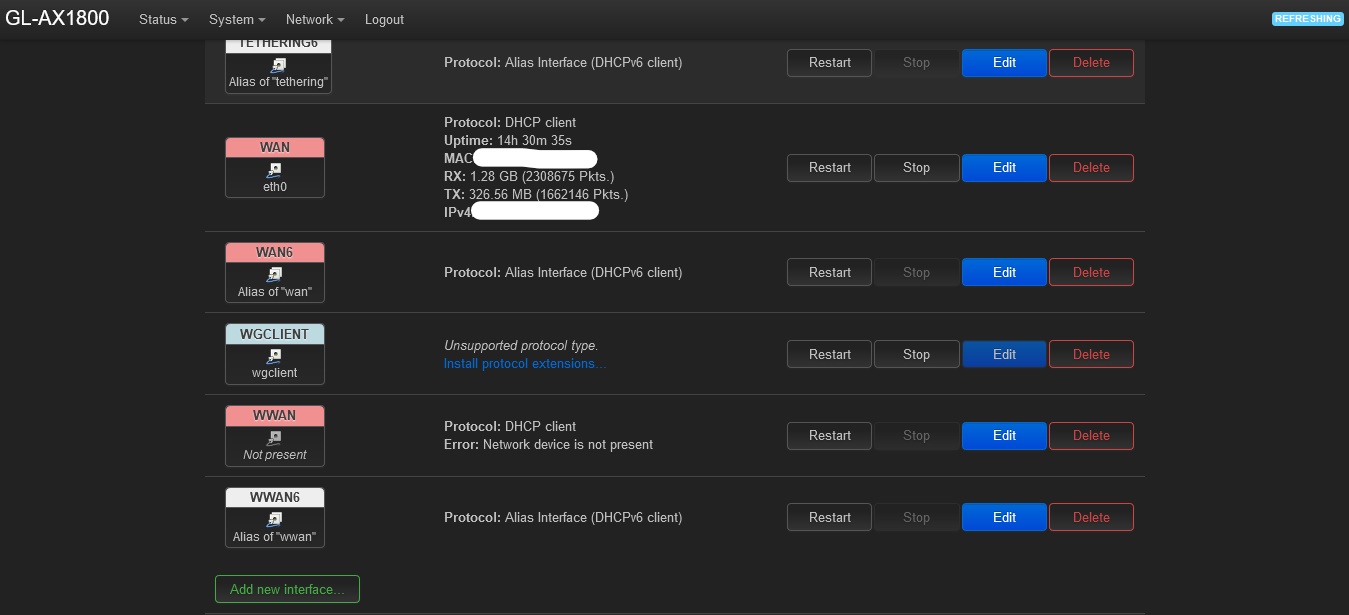Click the WGCLIENT wgclient interface icon
The width and height of the screenshot is (1349, 615).
click(x=275, y=356)
